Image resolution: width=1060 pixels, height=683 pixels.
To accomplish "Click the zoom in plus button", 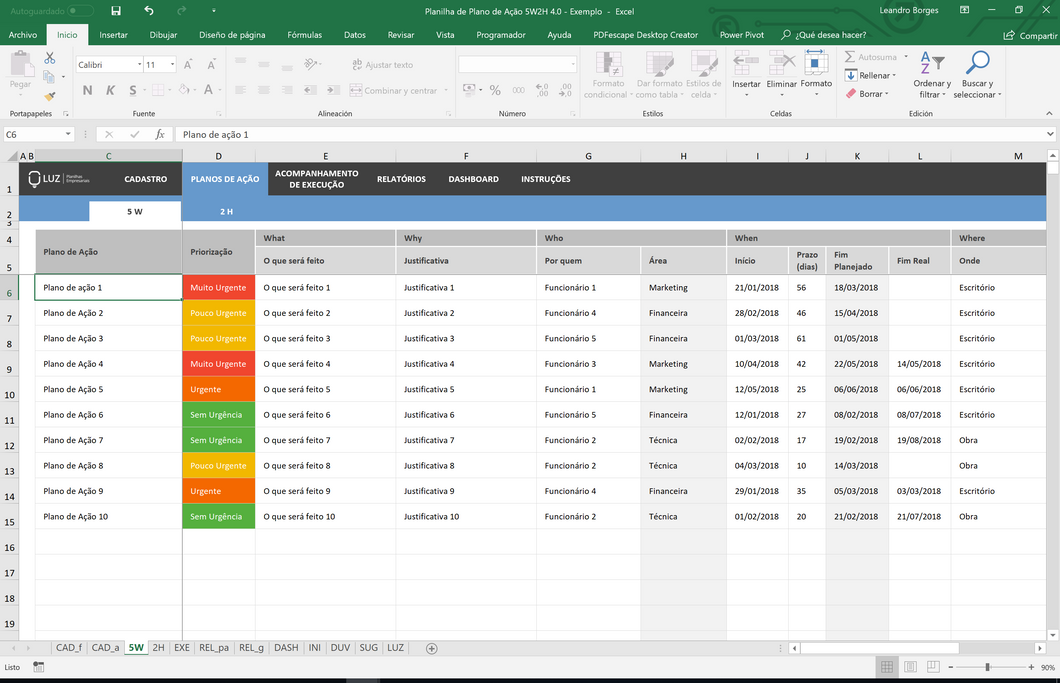I will [x=1031, y=667].
